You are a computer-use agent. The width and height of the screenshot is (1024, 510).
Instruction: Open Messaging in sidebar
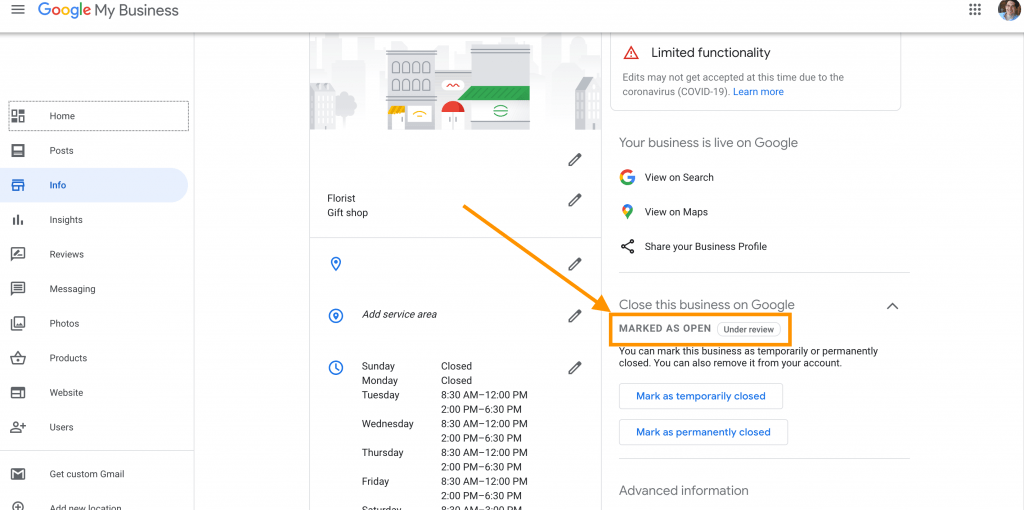(x=94, y=289)
